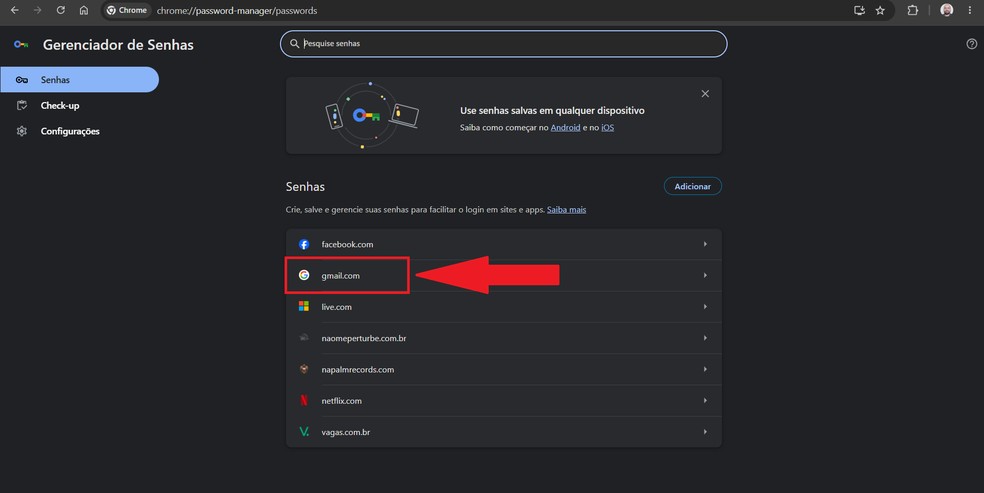This screenshot has height=493, width=984.
Task: Click the Facebook favicon
Action: click(x=304, y=244)
